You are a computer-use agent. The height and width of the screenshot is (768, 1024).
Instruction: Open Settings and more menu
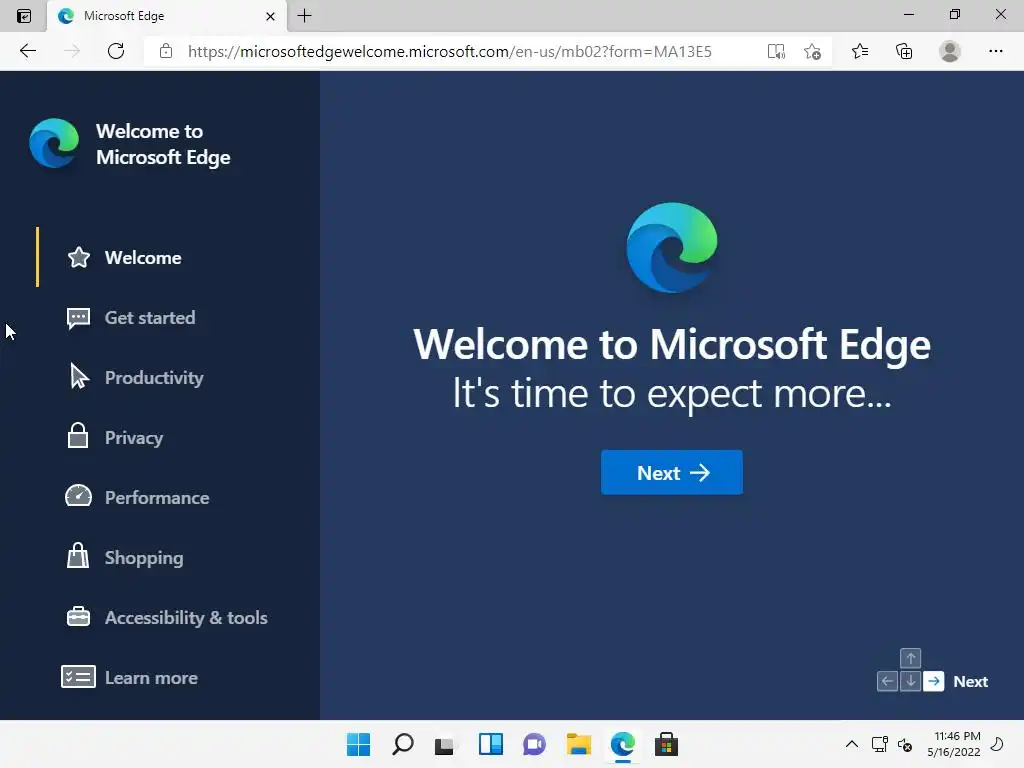click(995, 51)
